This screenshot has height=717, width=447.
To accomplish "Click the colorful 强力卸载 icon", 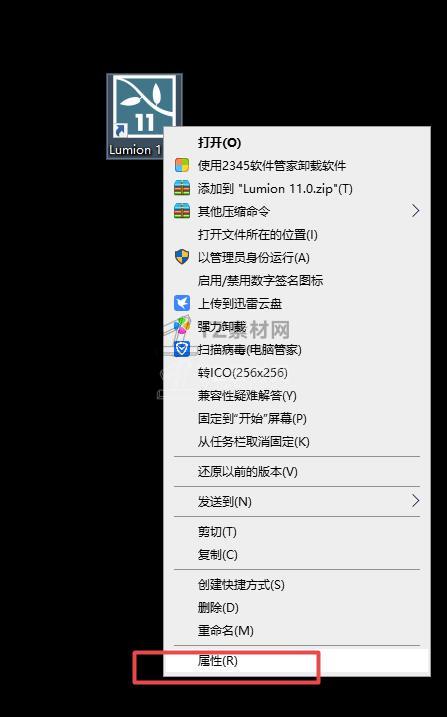I will (x=182, y=326).
